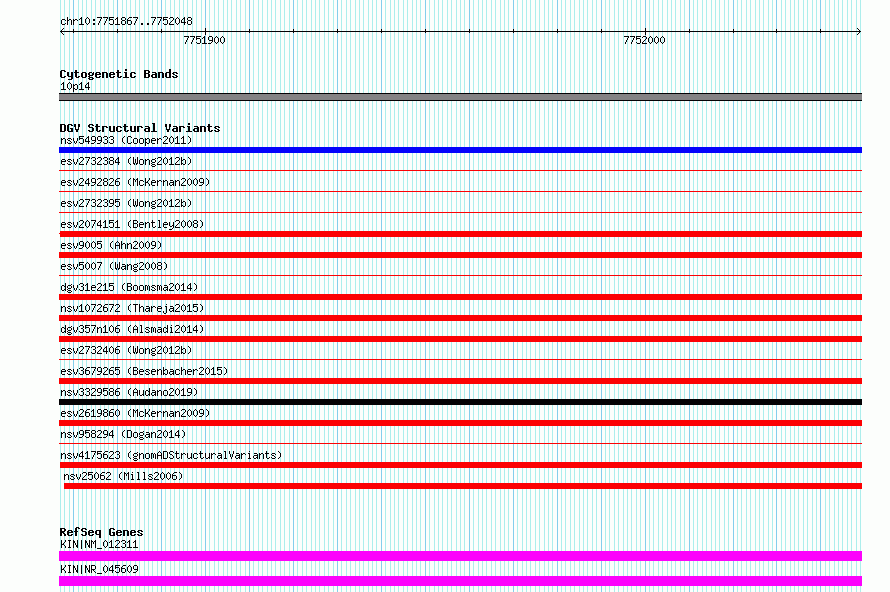Click the left arrow end of the ruler
Viewport: 890px width, 592px height.
tap(63, 31)
